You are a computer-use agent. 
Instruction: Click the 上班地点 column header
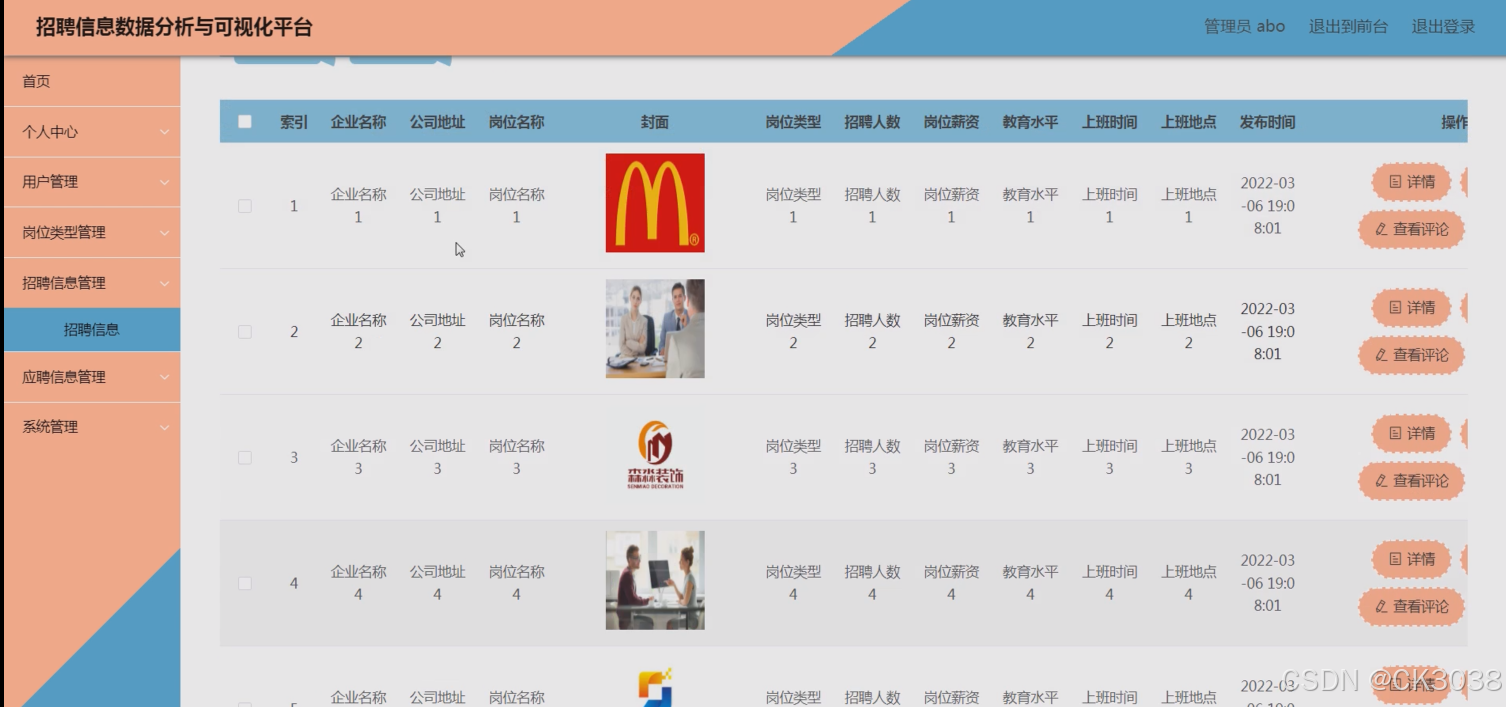1188,122
